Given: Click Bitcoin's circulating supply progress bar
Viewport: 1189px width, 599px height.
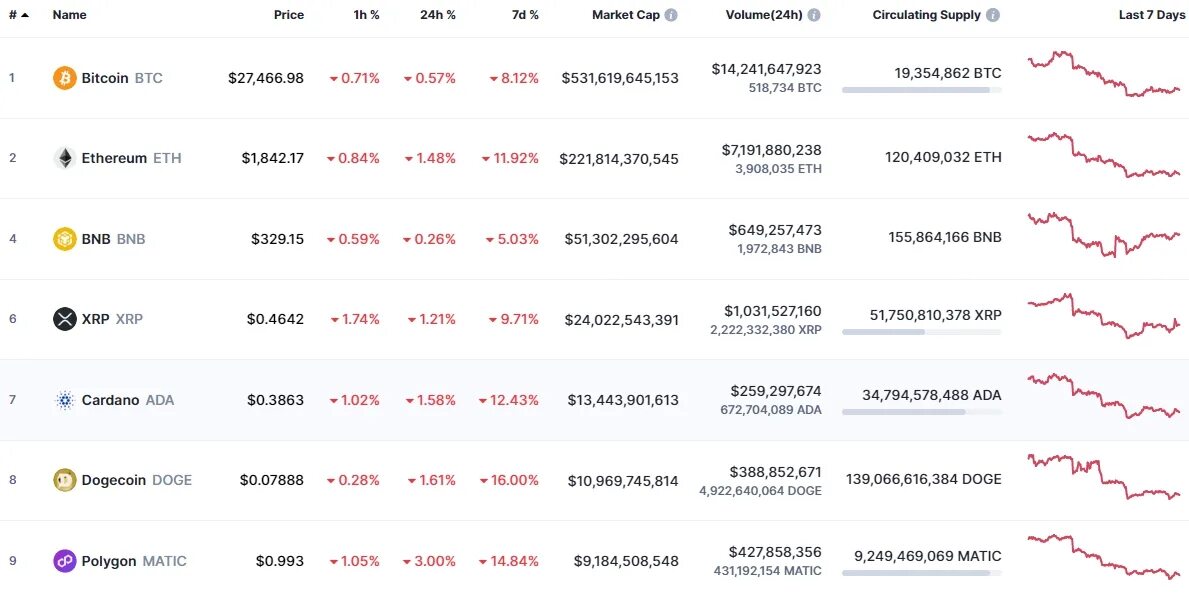Looking at the screenshot, I should 921,90.
